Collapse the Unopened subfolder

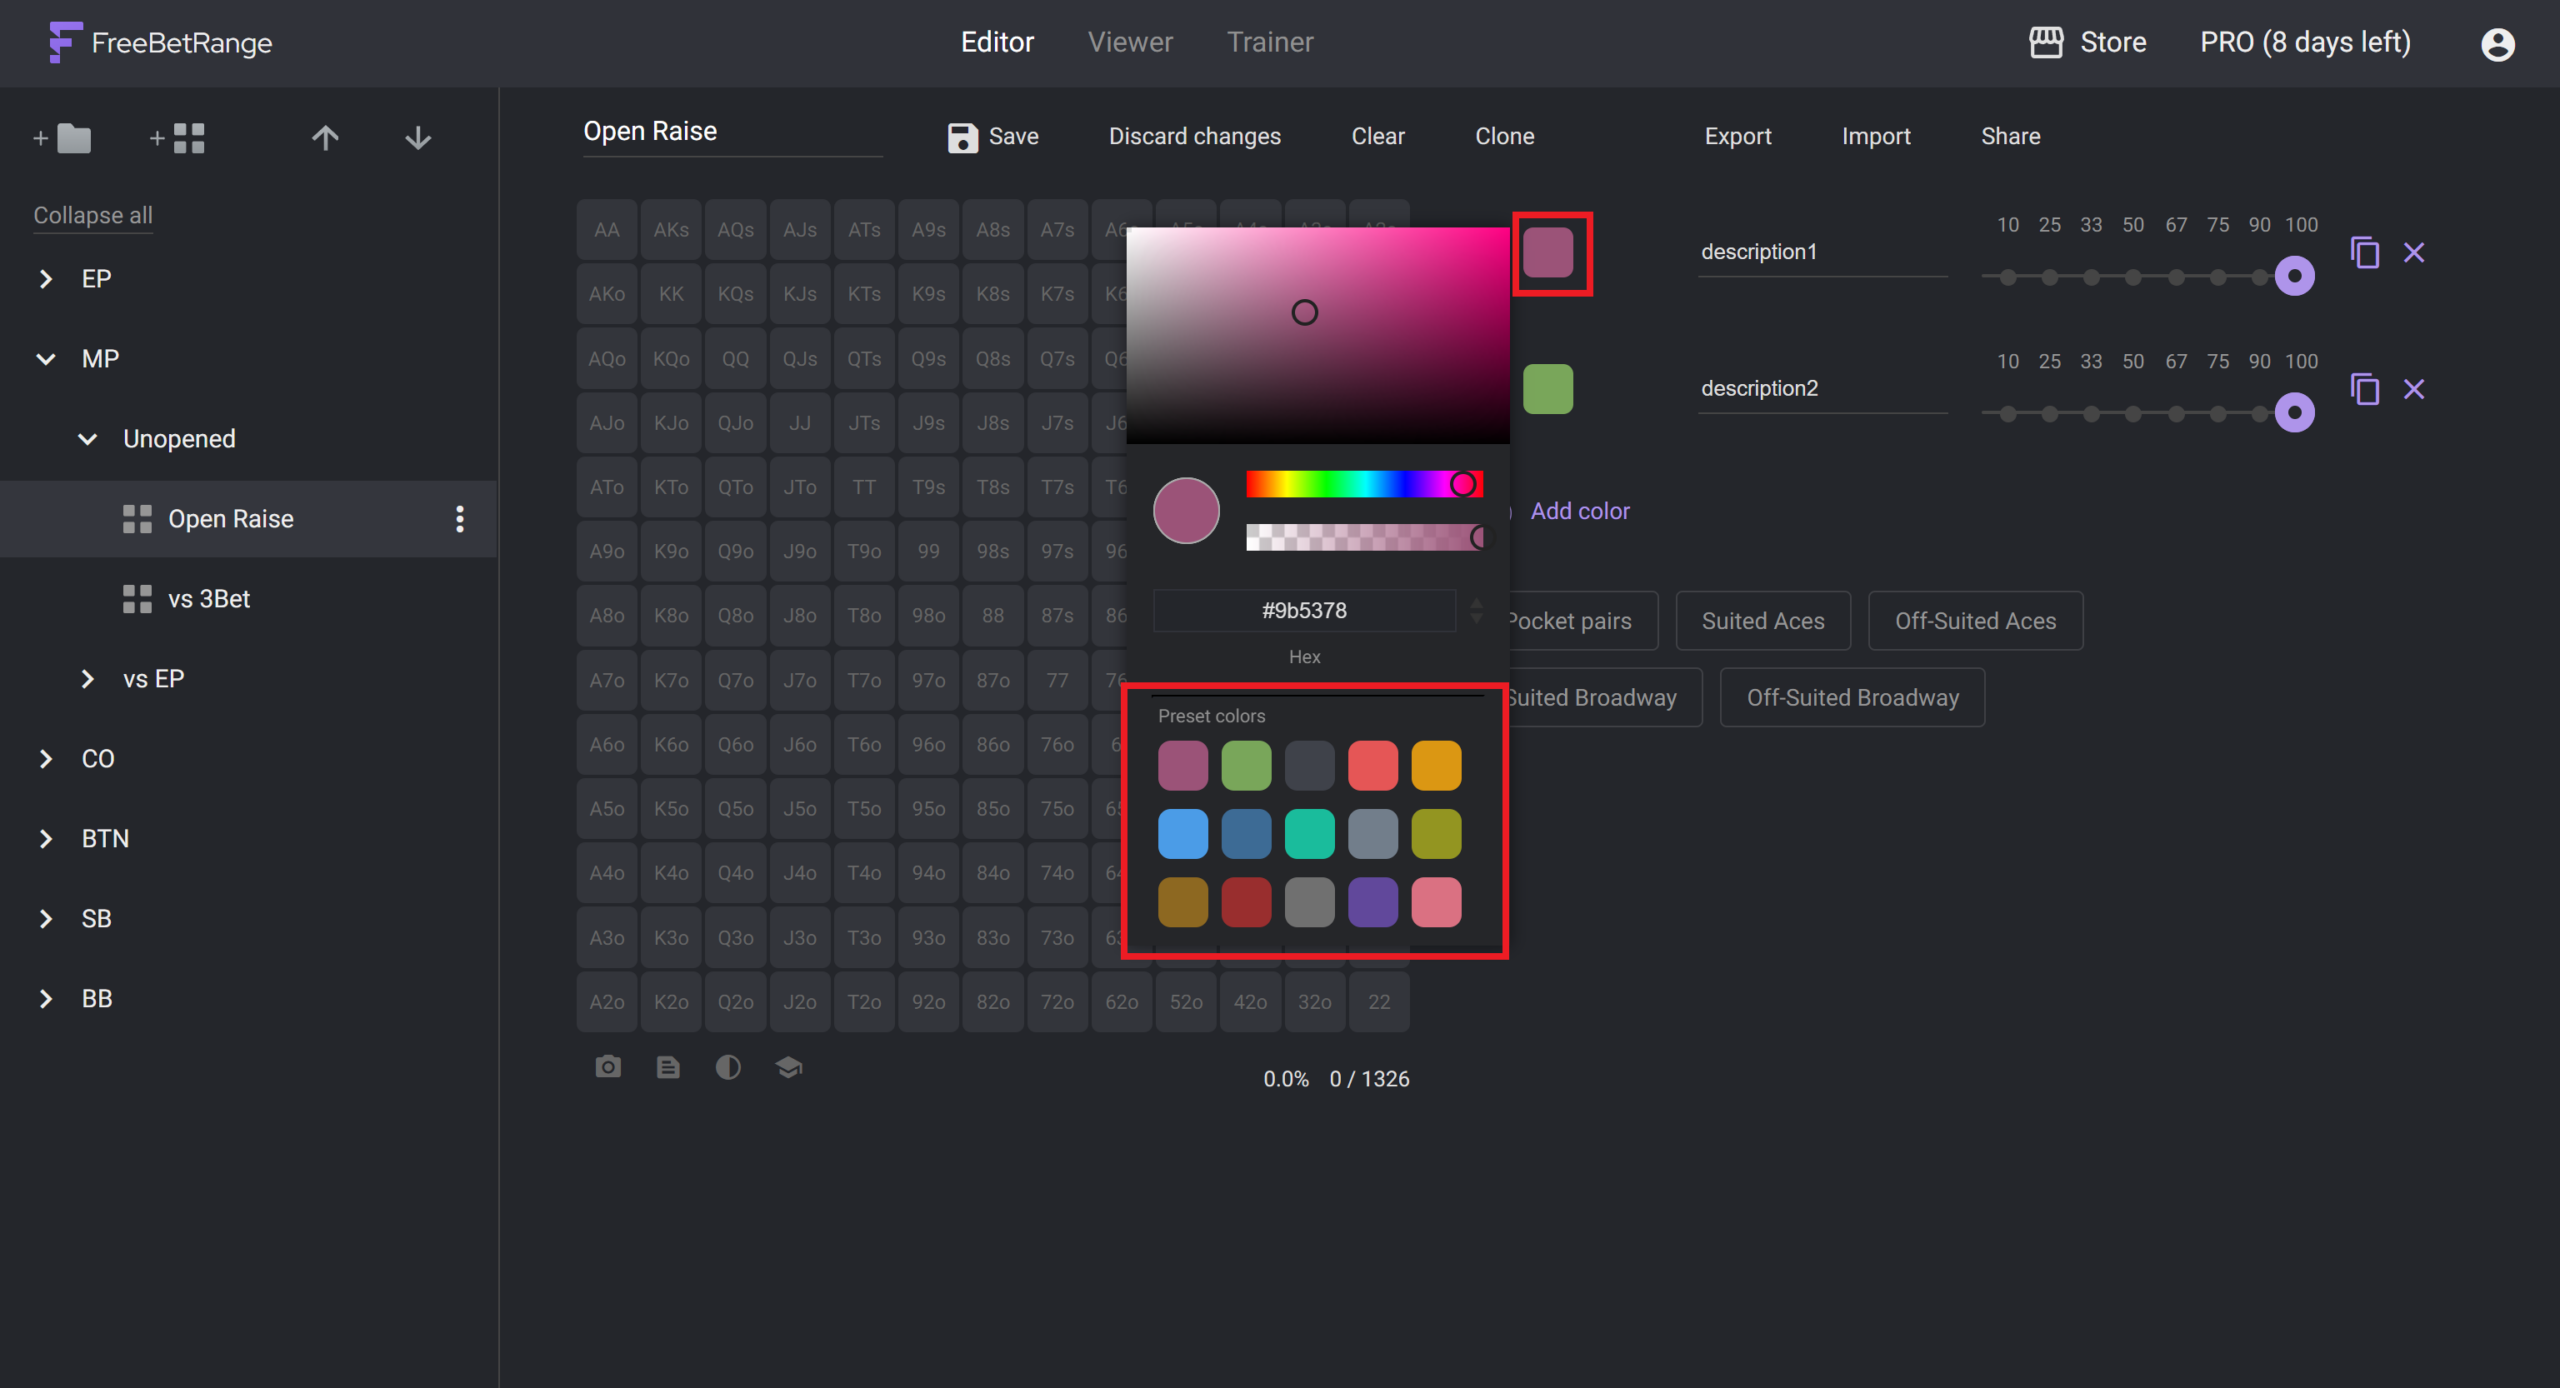88,439
